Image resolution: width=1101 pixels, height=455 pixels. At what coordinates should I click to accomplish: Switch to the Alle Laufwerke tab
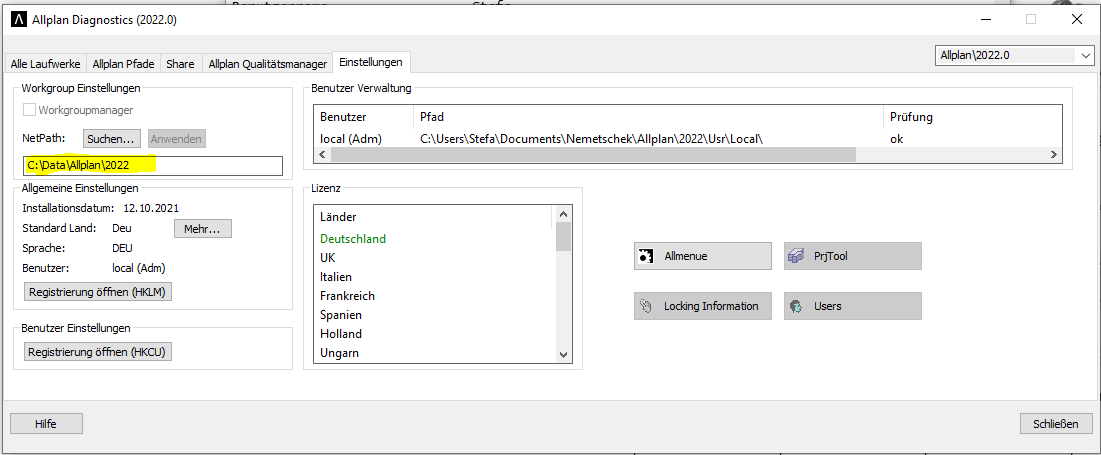(x=46, y=64)
